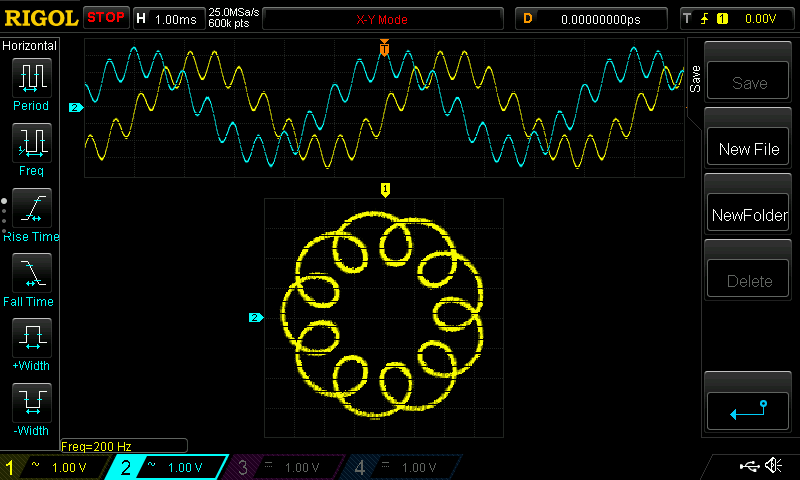Image resolution: width=800 pixels, height=480 pixels.
Task: Pick the -Width measurement icon
Action: (31, 403)
